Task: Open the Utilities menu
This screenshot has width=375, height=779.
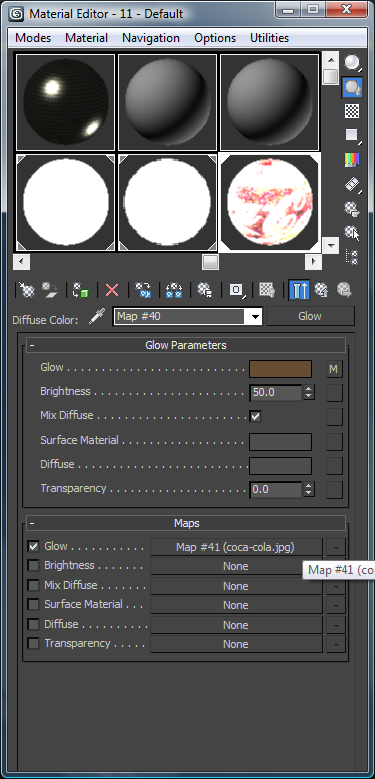Action: point(270,38)
